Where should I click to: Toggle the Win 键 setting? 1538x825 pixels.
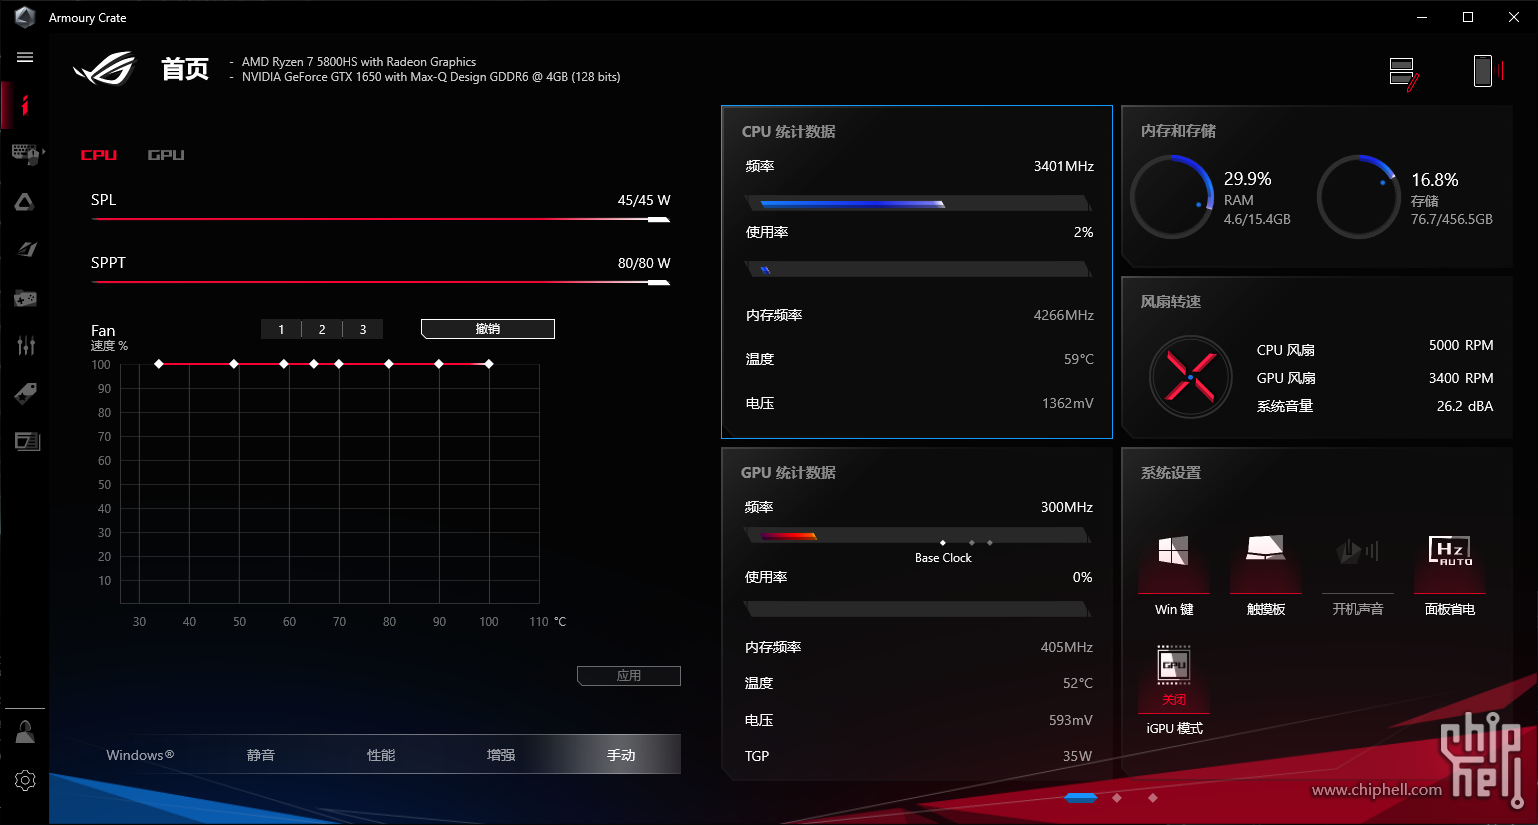click(x=1174, y=578)
